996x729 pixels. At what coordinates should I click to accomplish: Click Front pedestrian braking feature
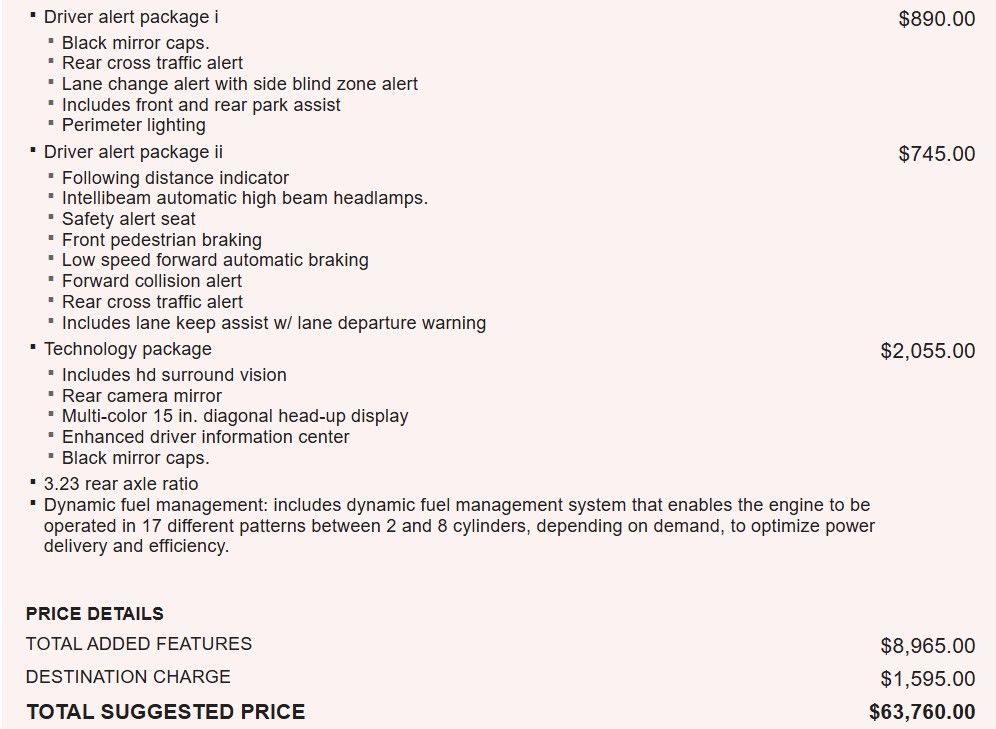tap(161, 240)
